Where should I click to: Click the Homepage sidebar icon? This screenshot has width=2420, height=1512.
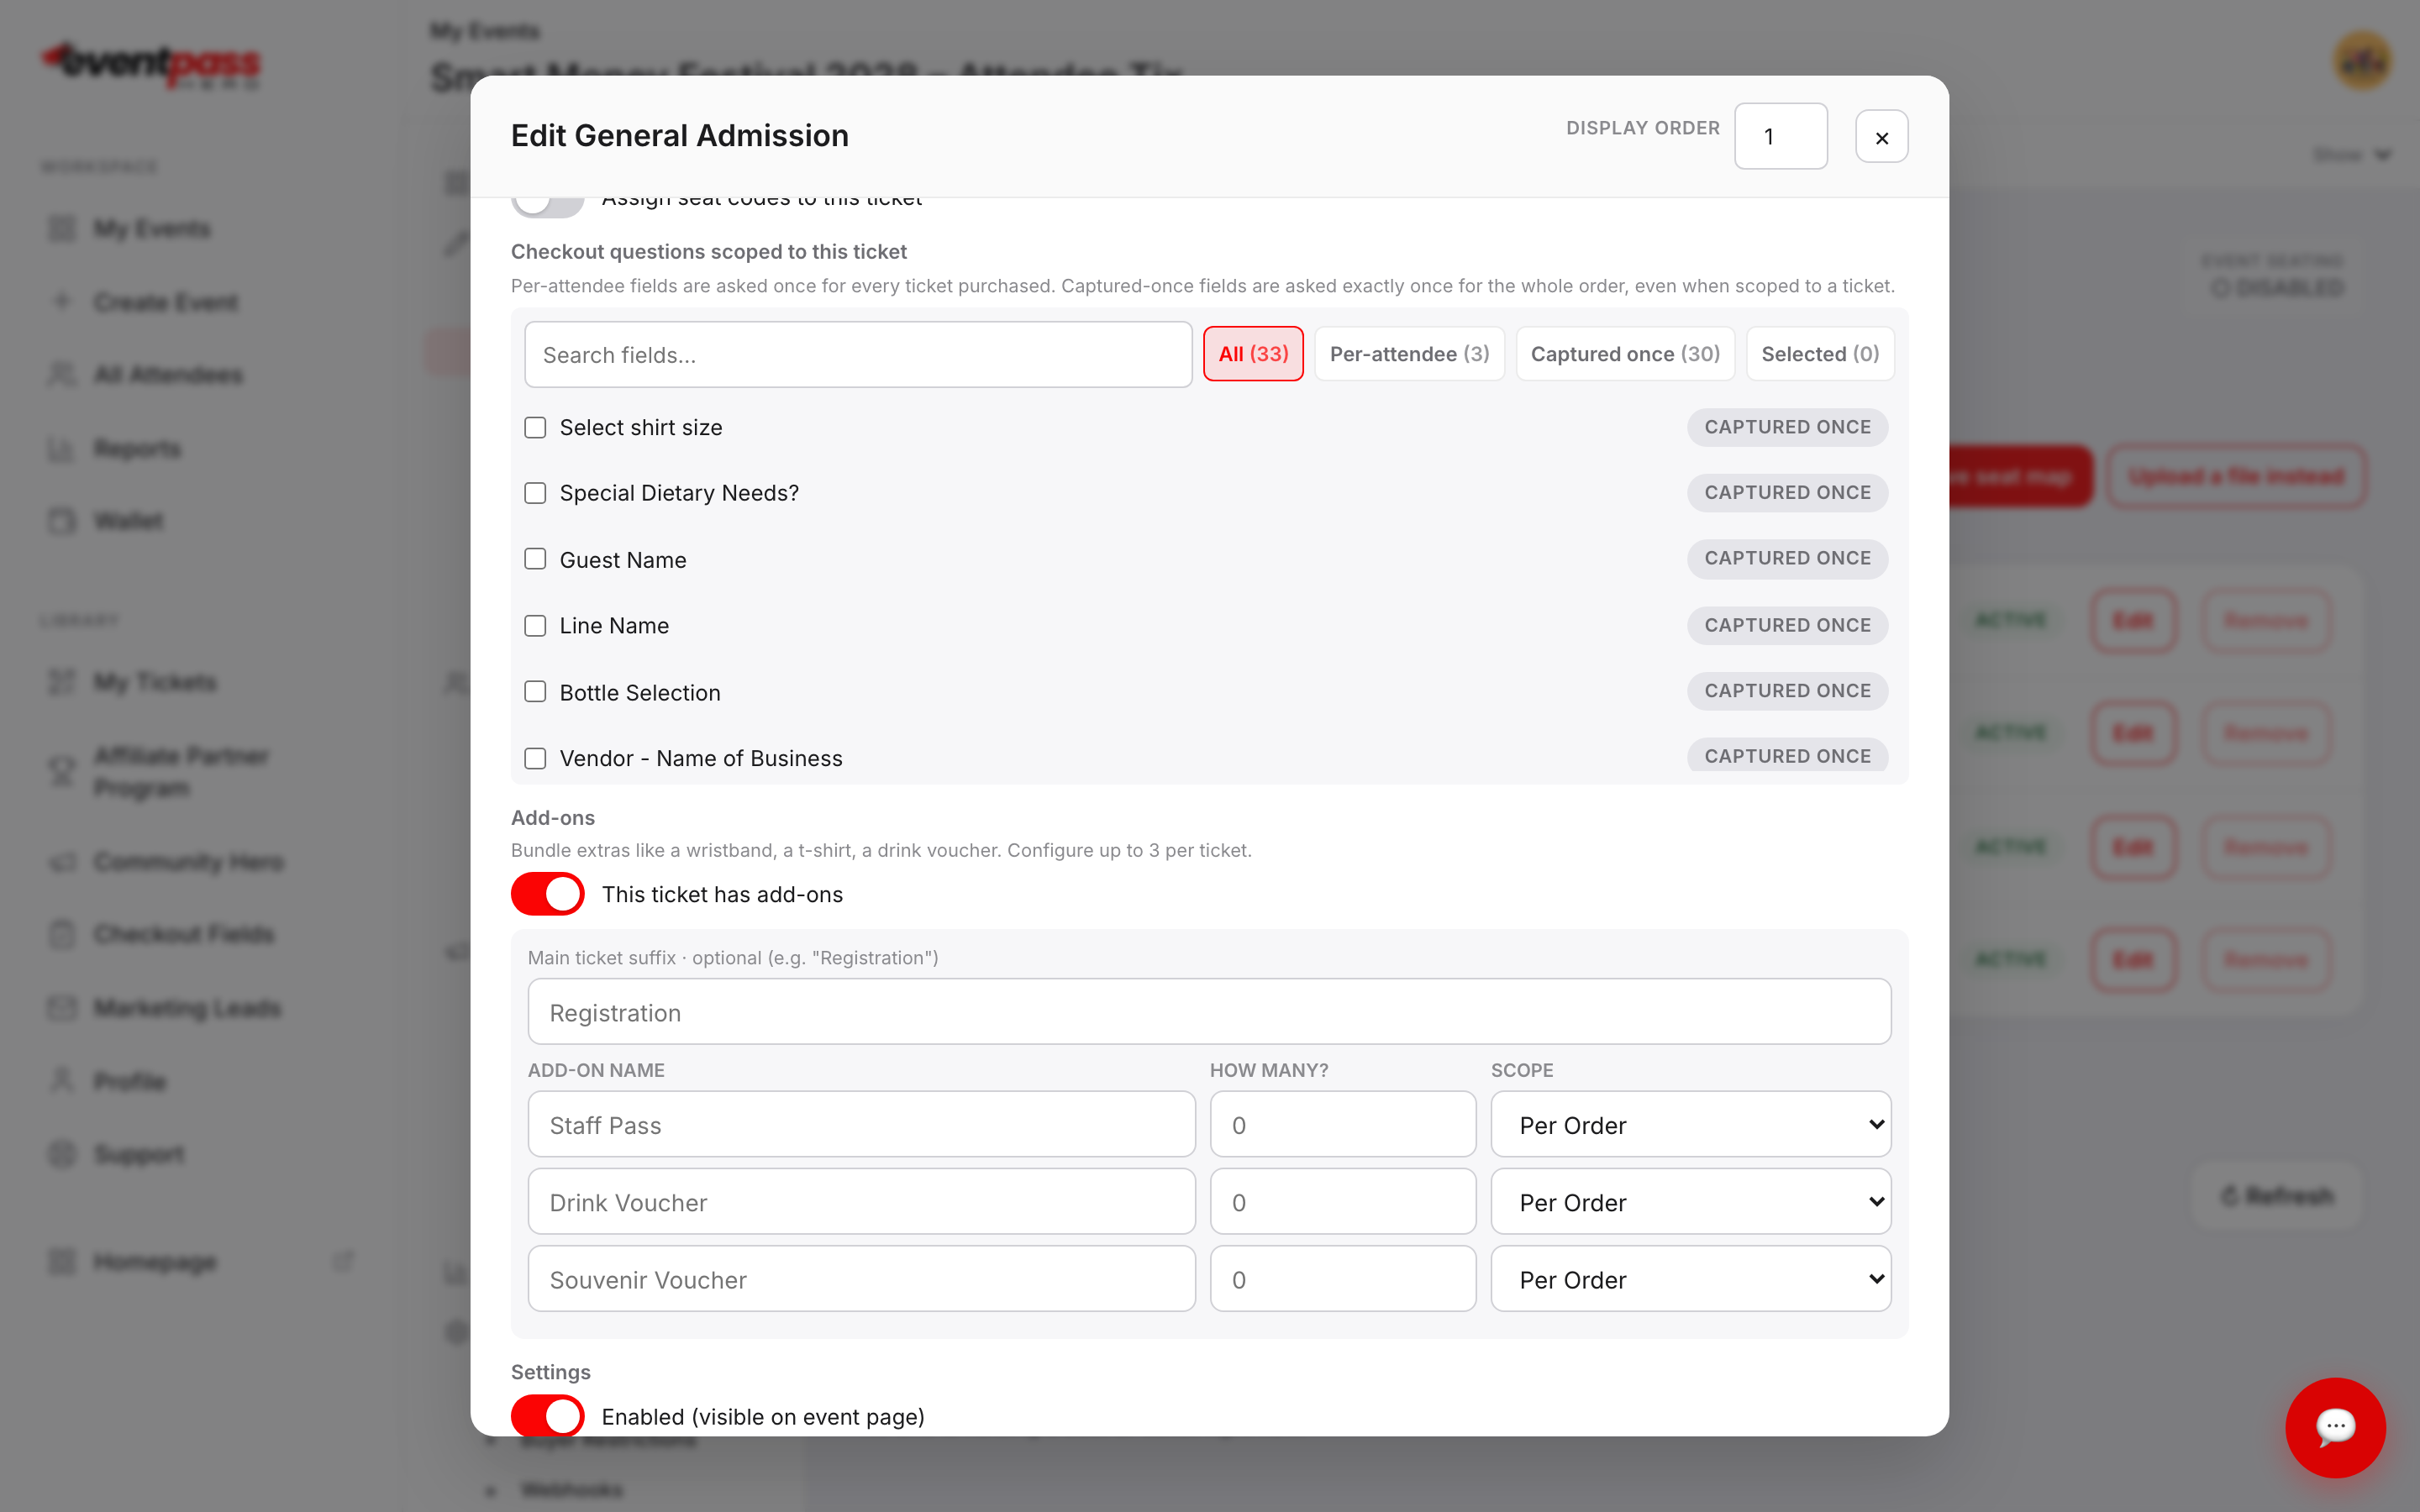pos(62,1262)
